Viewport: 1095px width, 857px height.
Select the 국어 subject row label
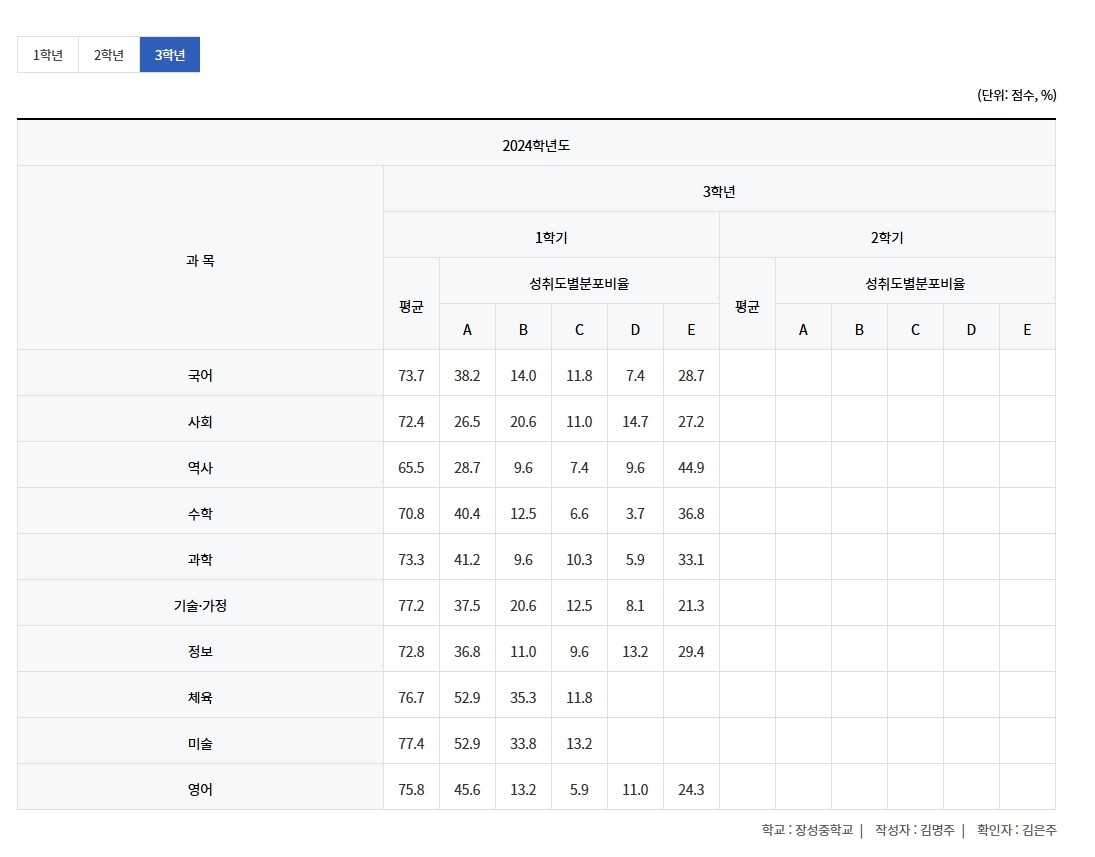[200, 376]
